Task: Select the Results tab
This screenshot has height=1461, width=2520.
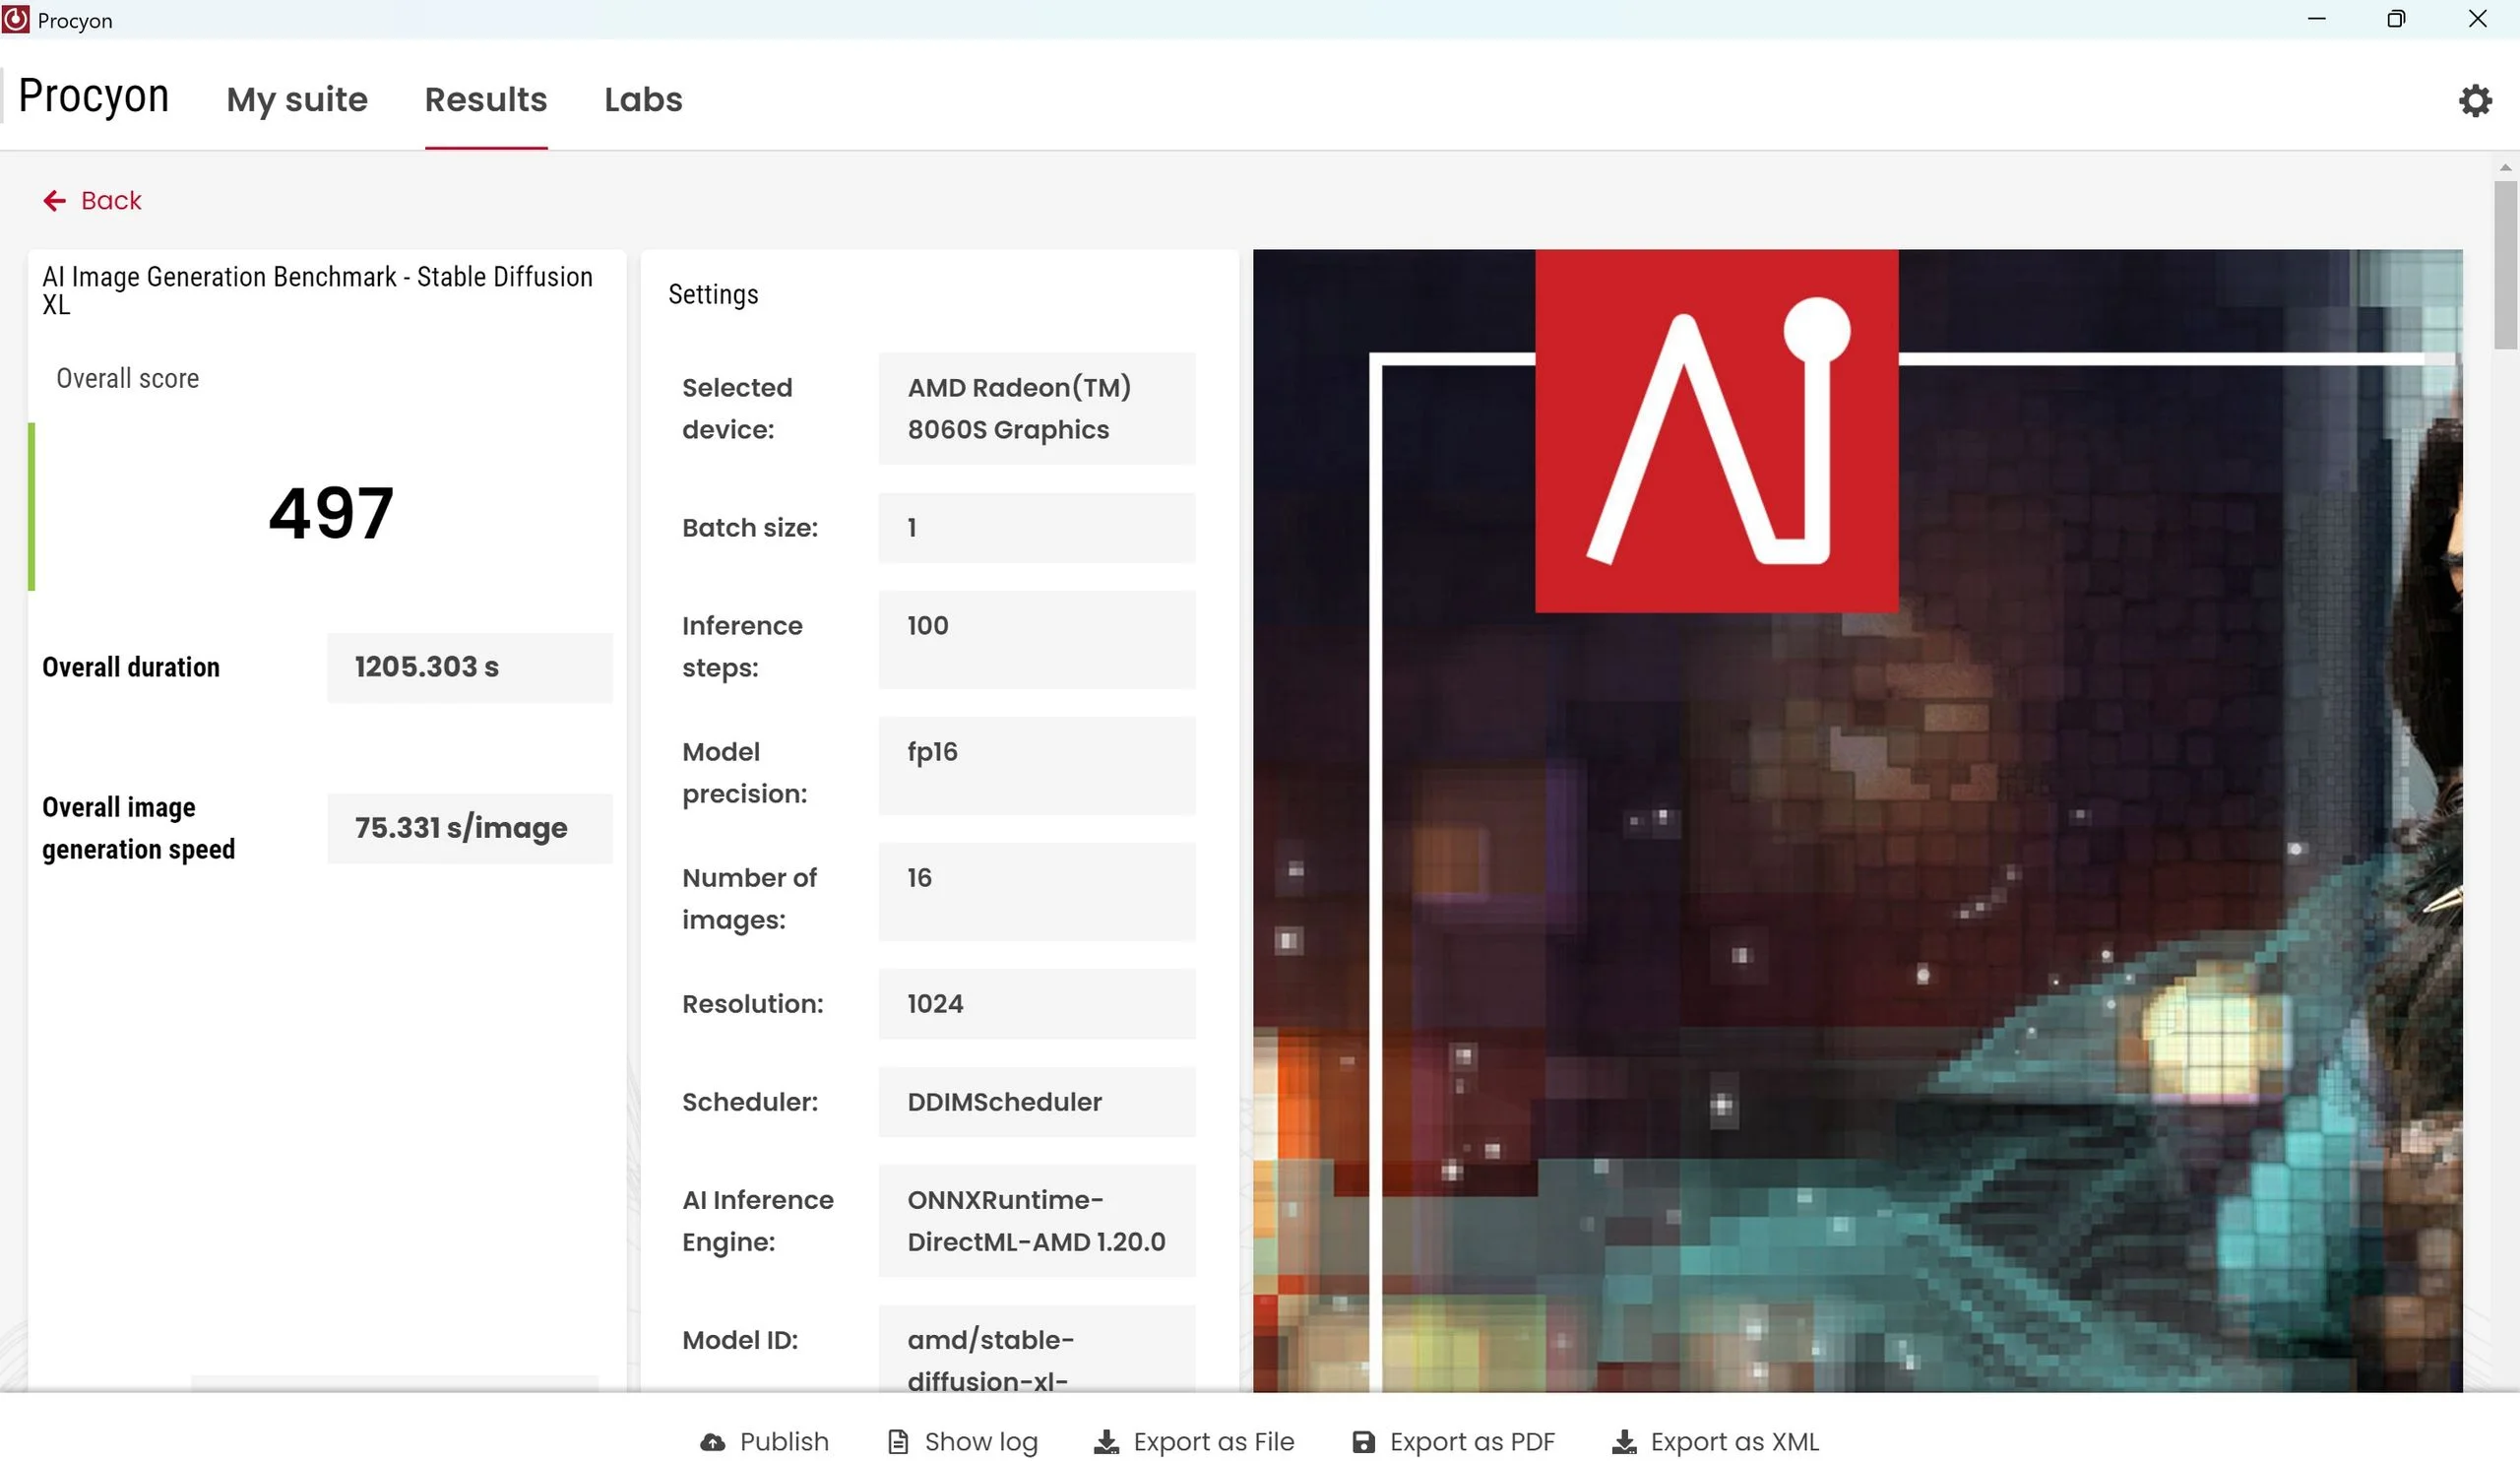Action: coord(485,99)
